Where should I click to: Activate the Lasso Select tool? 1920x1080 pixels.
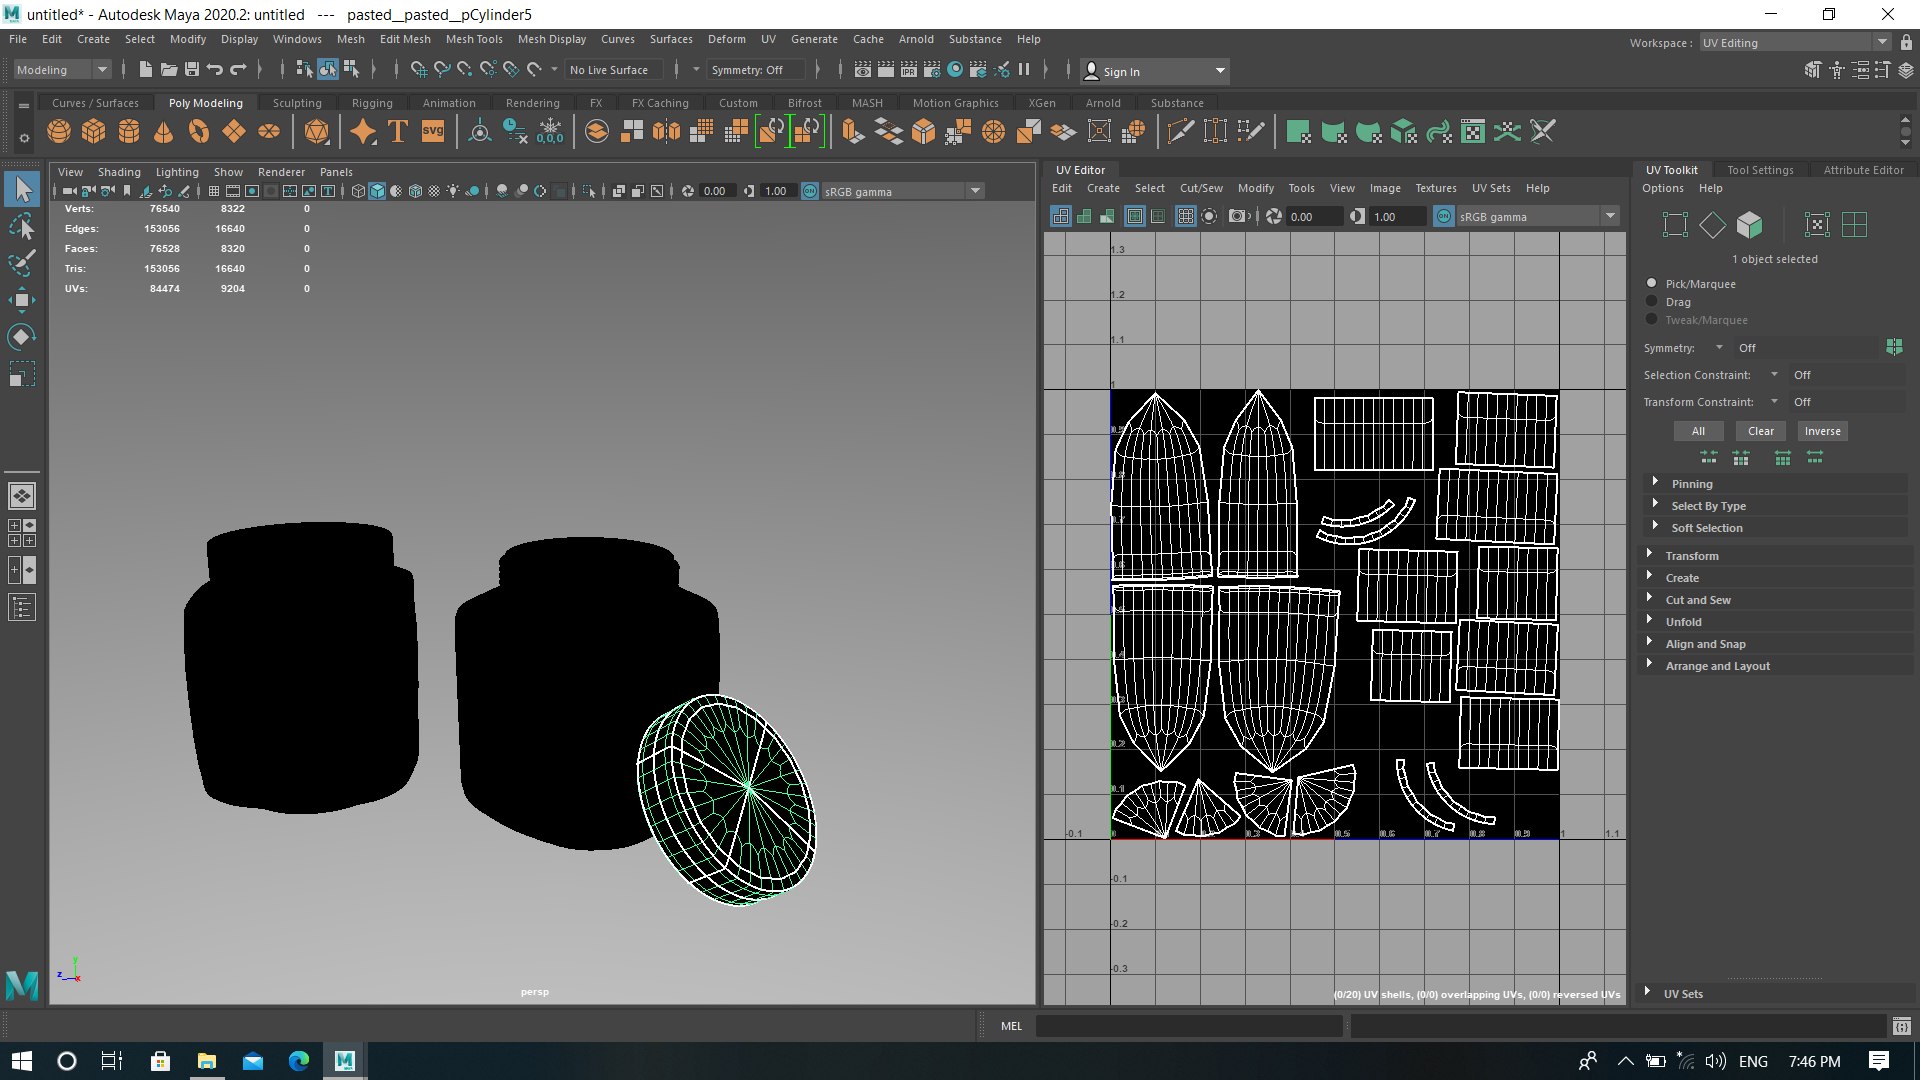[x=22, y=227]
